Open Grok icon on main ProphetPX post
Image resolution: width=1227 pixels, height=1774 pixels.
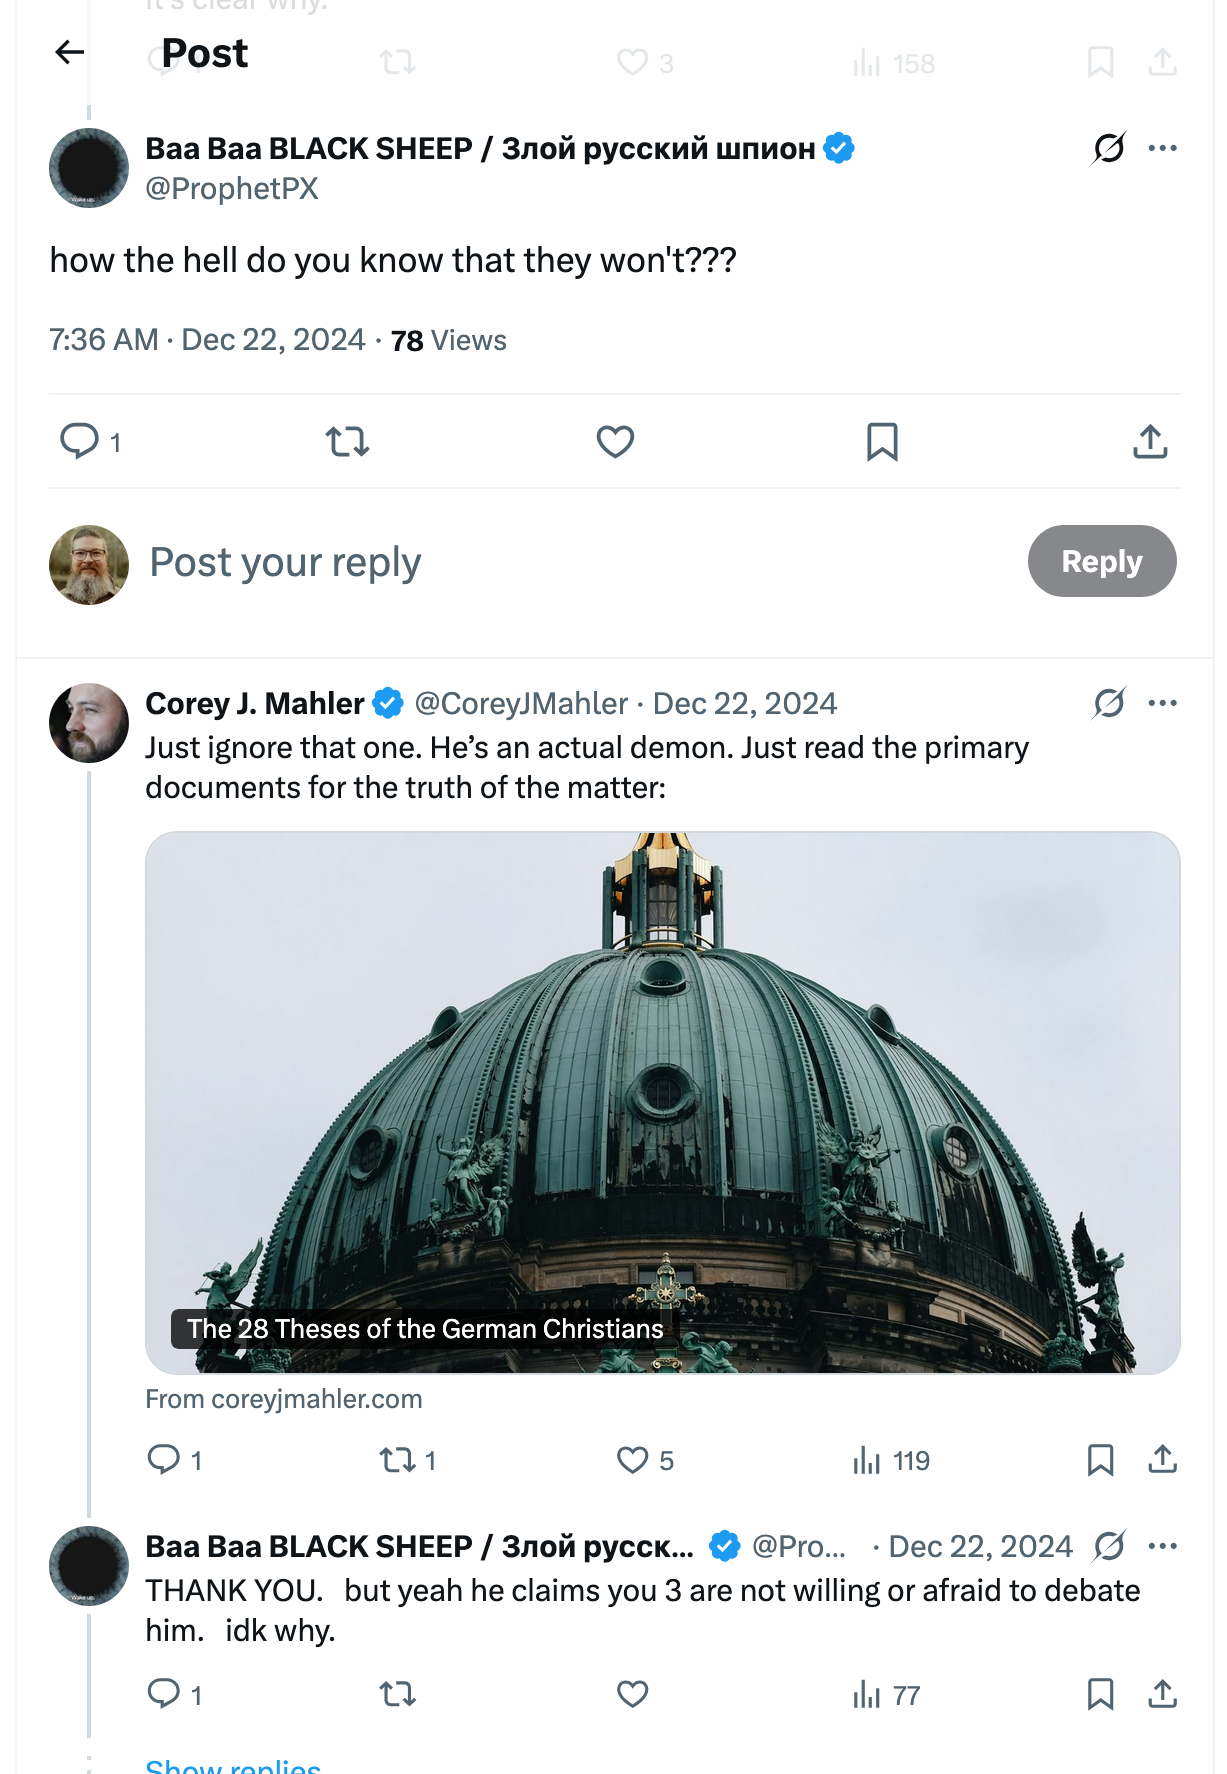[x=1108, y=148]
